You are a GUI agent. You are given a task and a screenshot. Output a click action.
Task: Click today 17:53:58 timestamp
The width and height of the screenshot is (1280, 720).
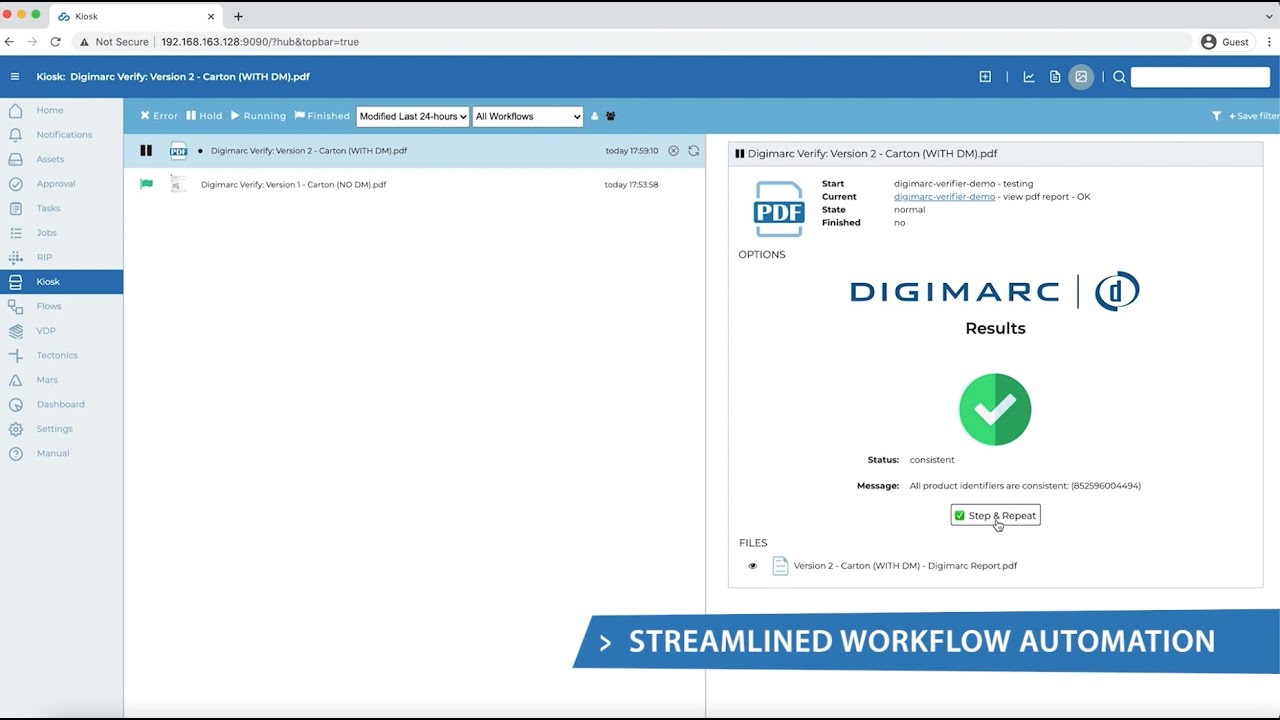[x=632, y=184]
